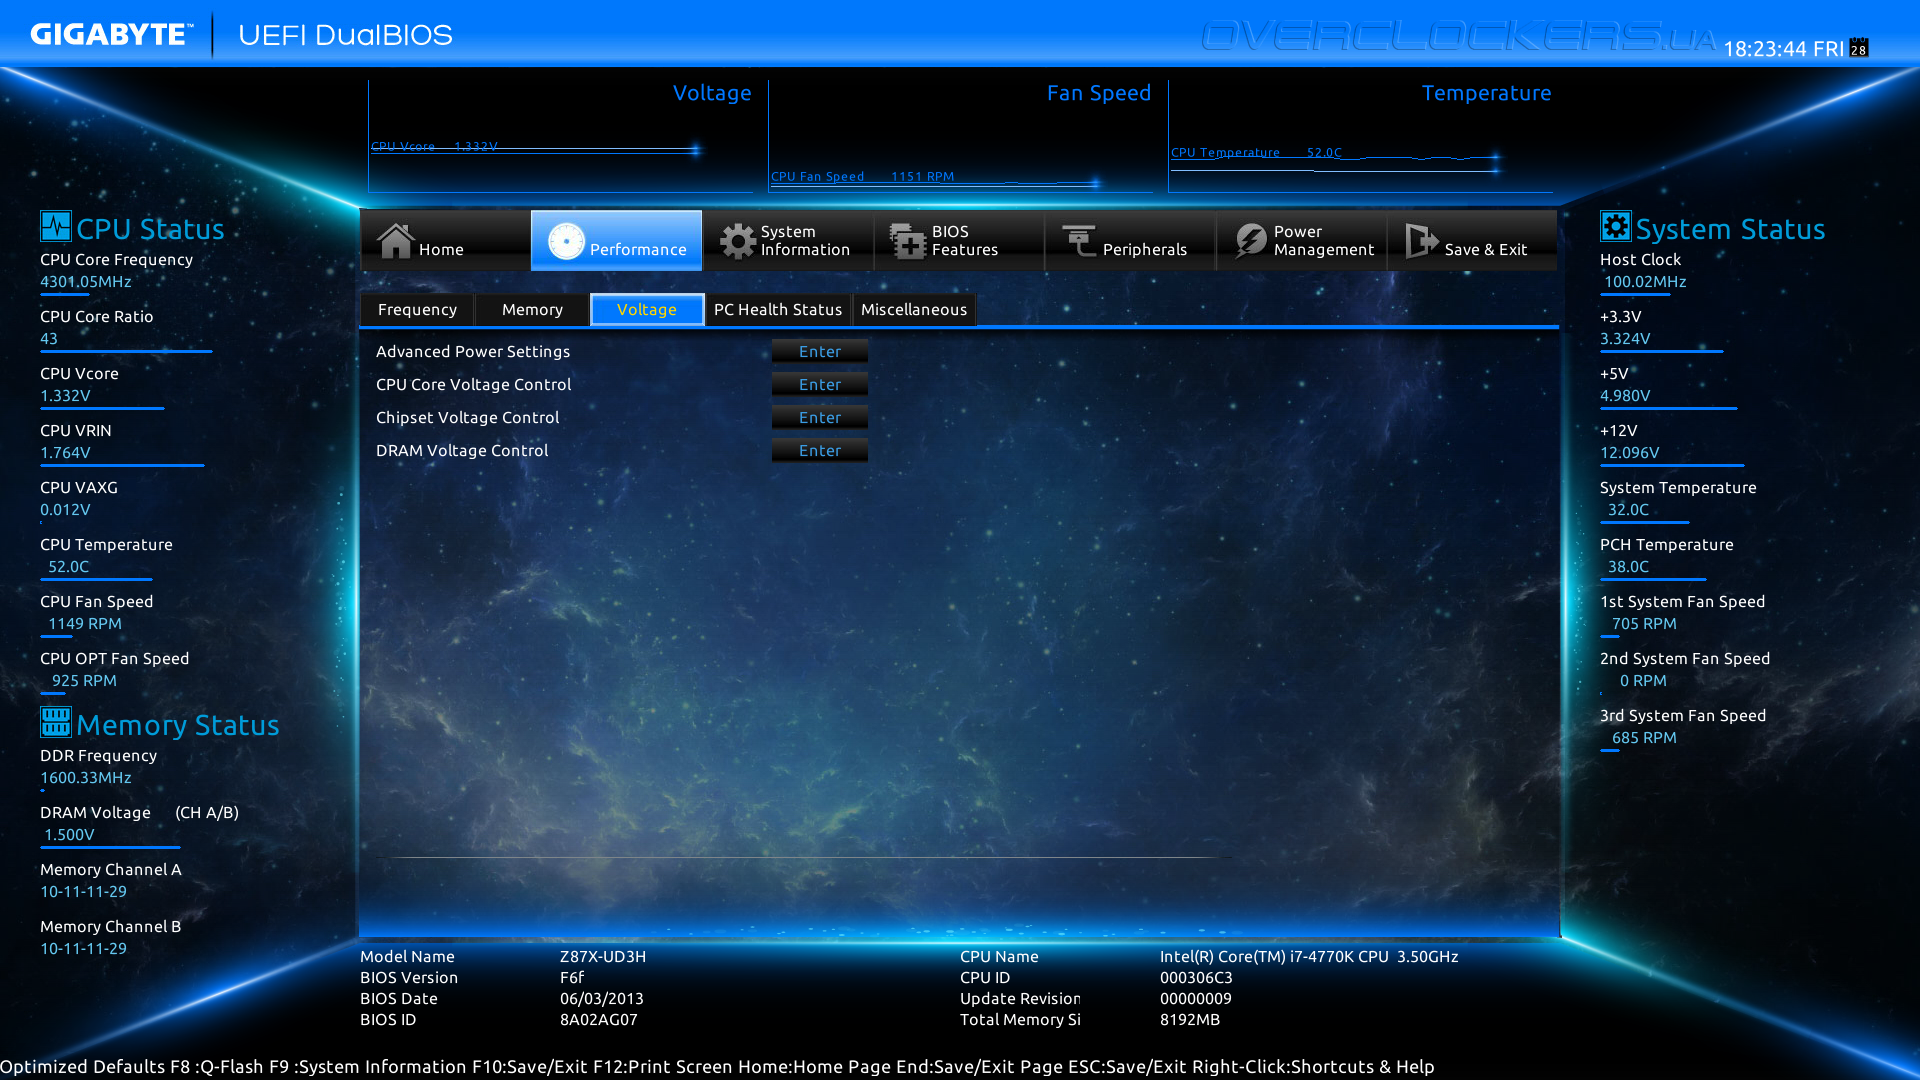This screenshot has height=1080, width=1920.
Task: Click the 3rd System Fan Speed 685 RPM
Action: pyautogui.click(x=1644, y=737)
